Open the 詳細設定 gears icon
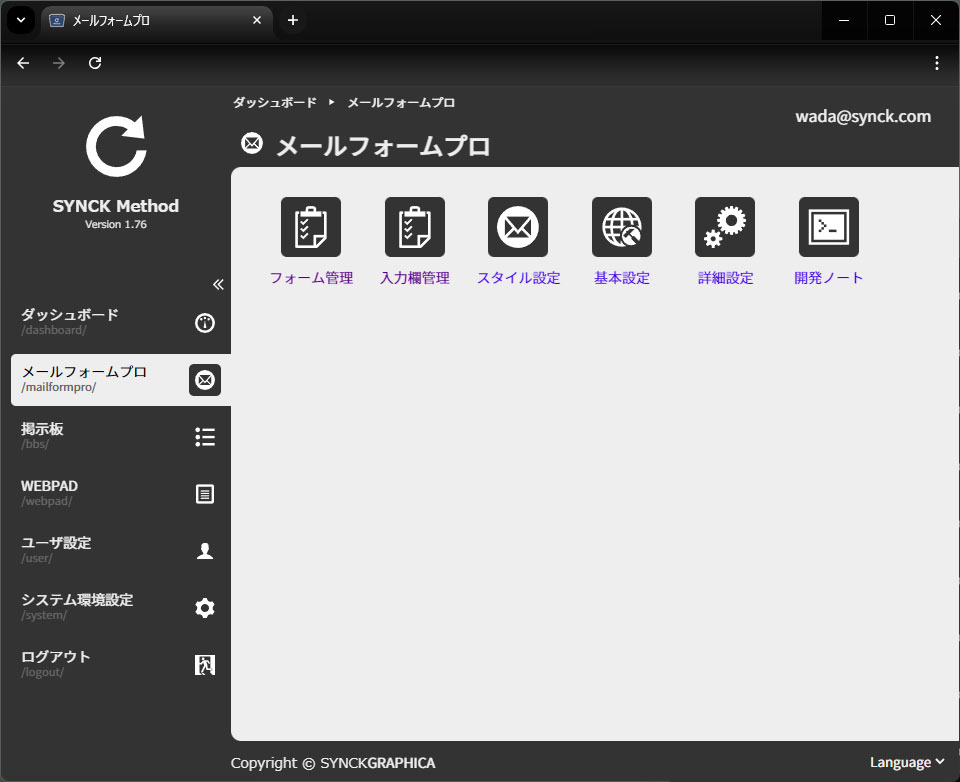This screenshot has height=782, width=960. 725,227
